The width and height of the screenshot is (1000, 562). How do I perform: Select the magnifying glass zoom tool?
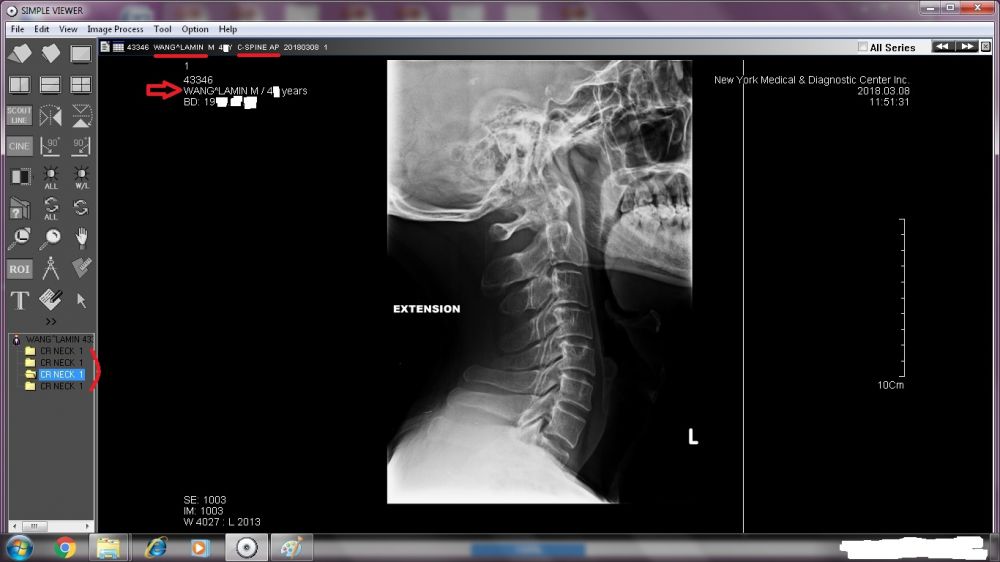pyautogui.click(x=50, y=238)
